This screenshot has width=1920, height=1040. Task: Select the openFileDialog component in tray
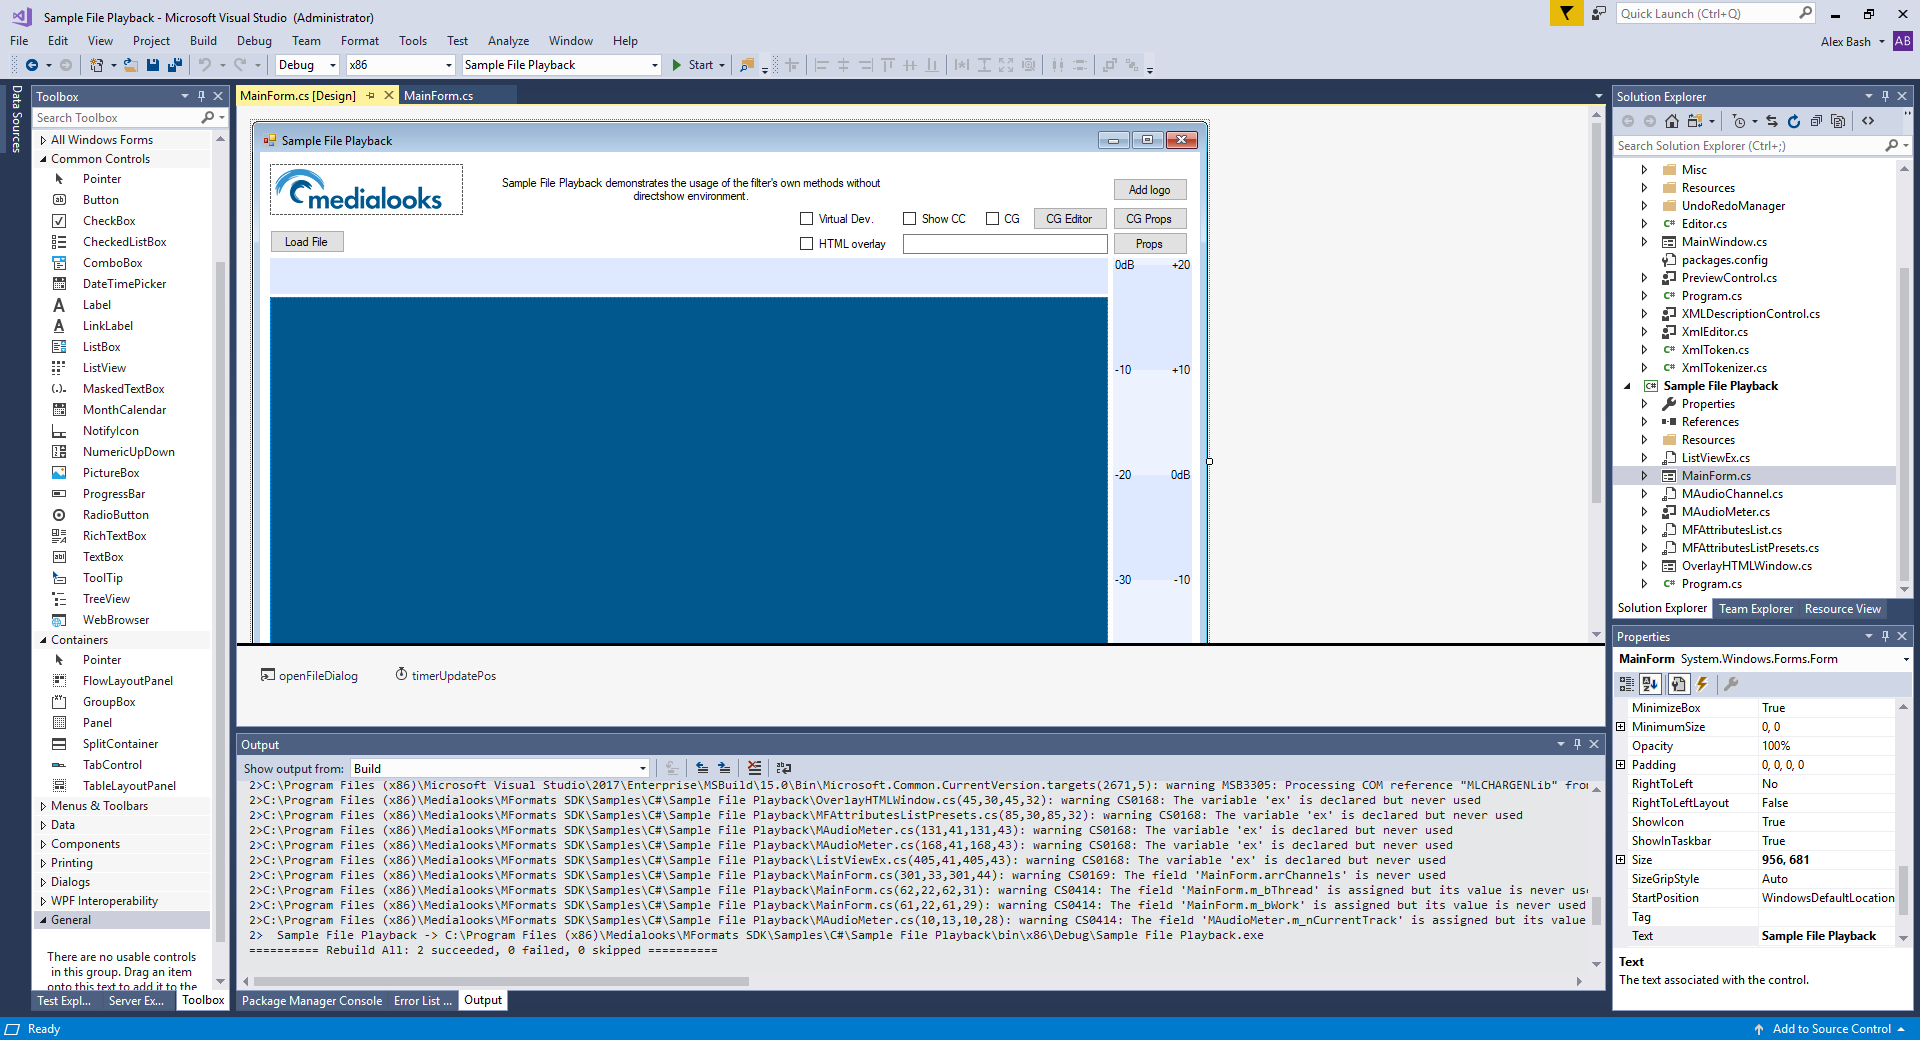309,676
